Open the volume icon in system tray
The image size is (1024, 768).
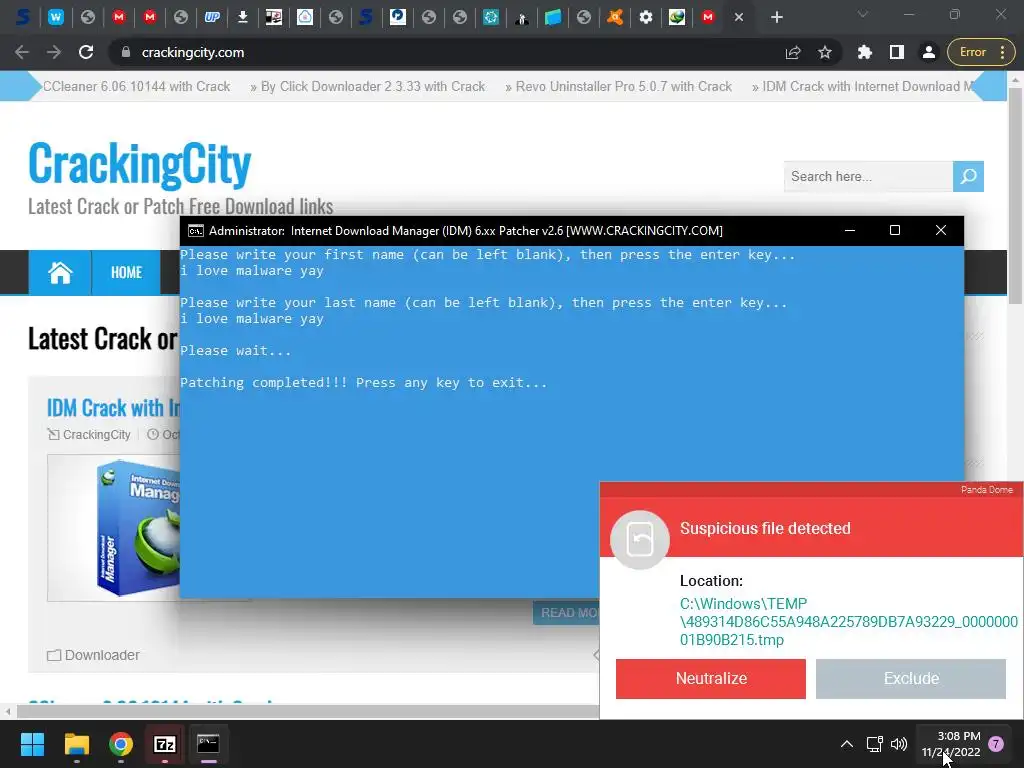click(899, 744)
